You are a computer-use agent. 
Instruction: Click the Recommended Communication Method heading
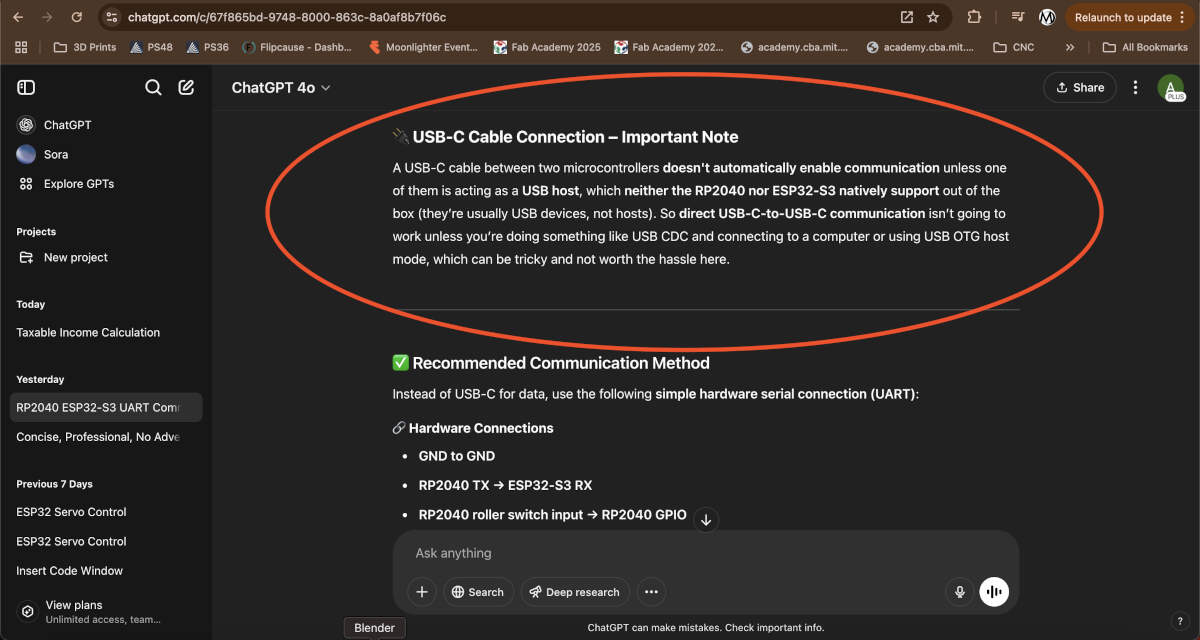(x=551, y=363)
